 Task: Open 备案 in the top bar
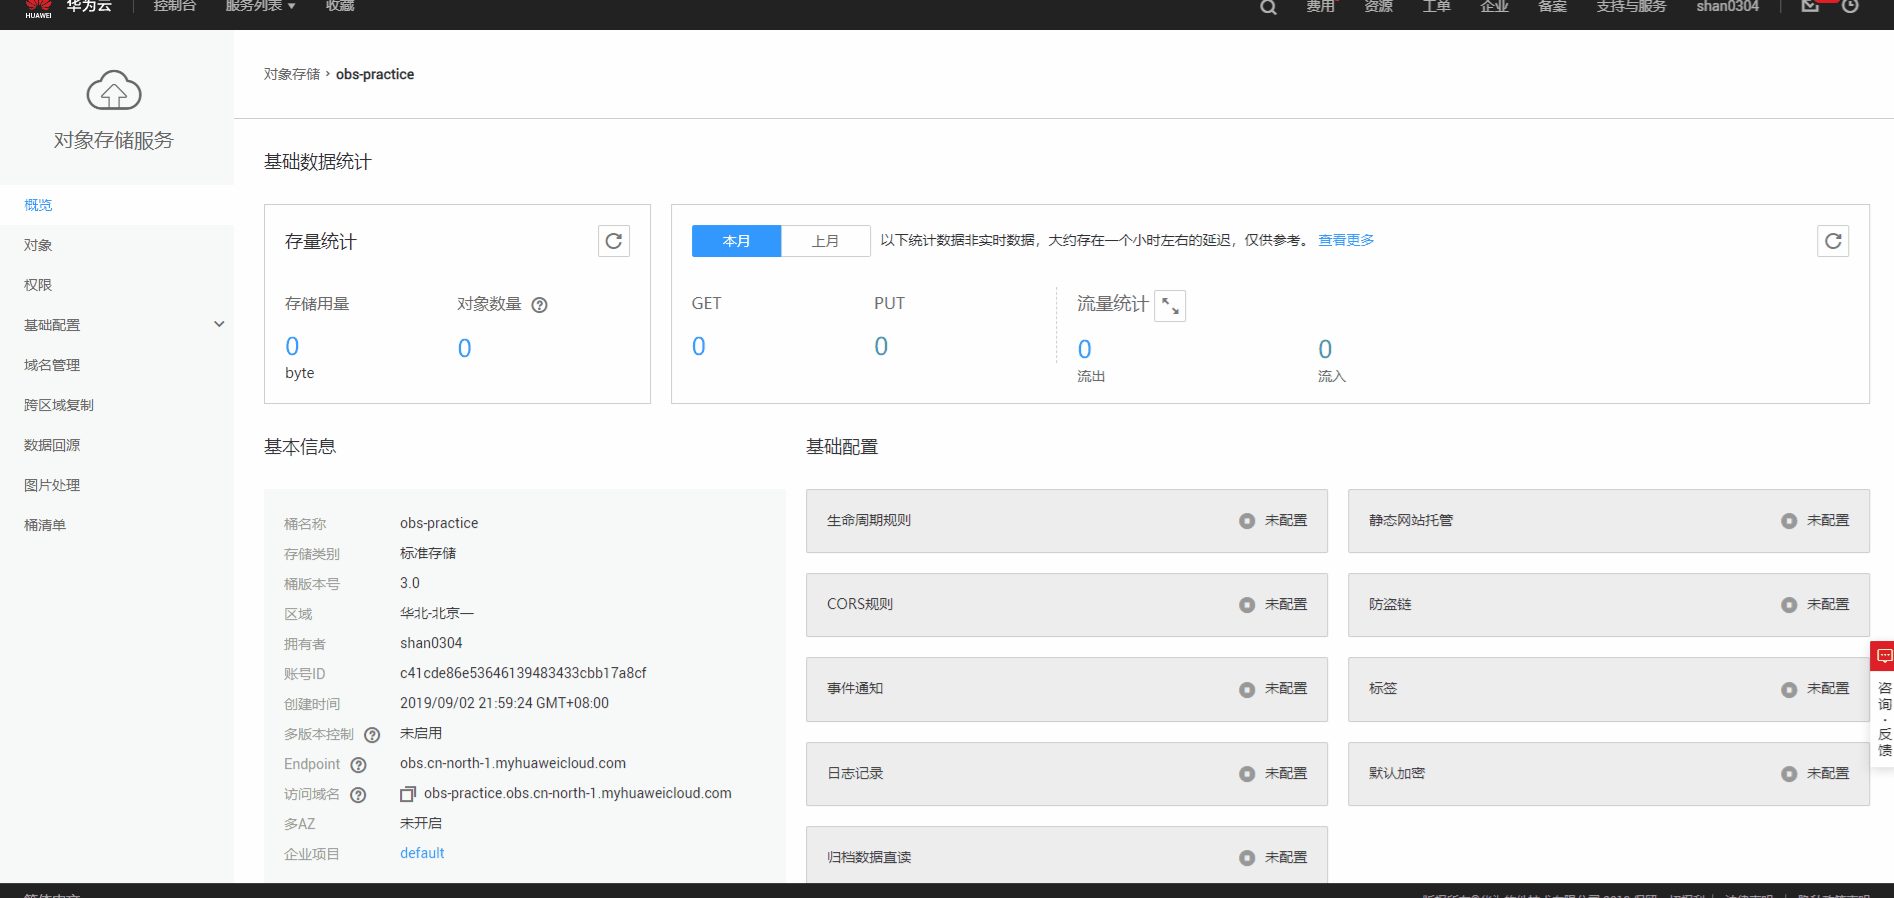click(1552, 6)
